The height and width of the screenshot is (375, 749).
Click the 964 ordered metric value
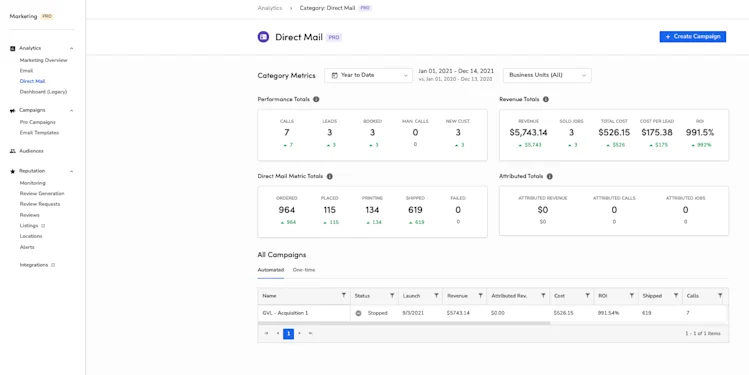click(287, 210)
